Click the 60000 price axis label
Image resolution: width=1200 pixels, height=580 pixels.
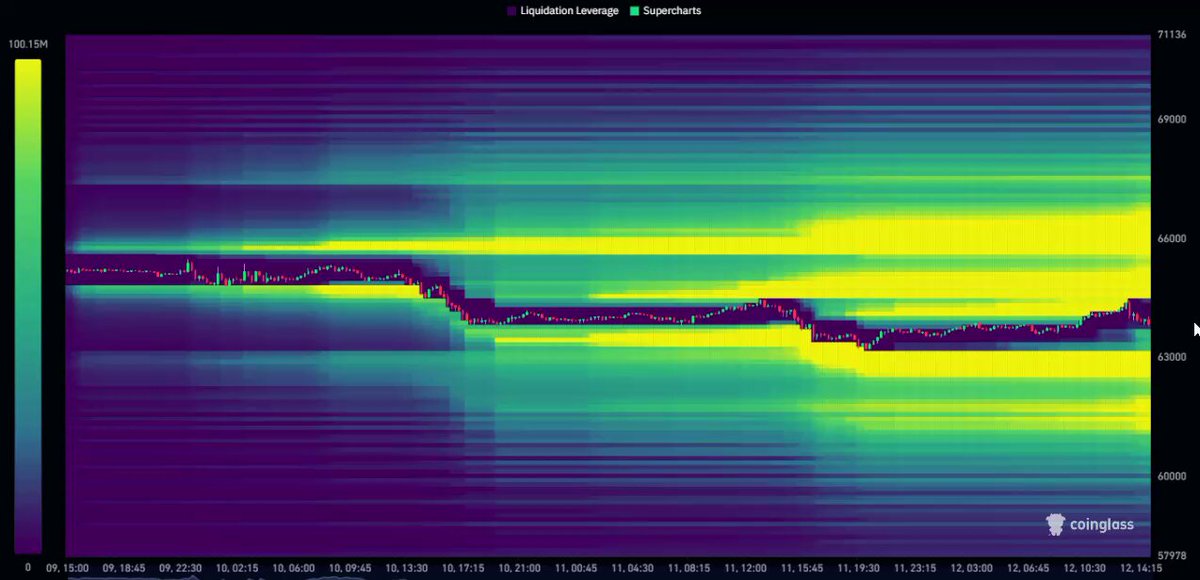(1171, 476)
